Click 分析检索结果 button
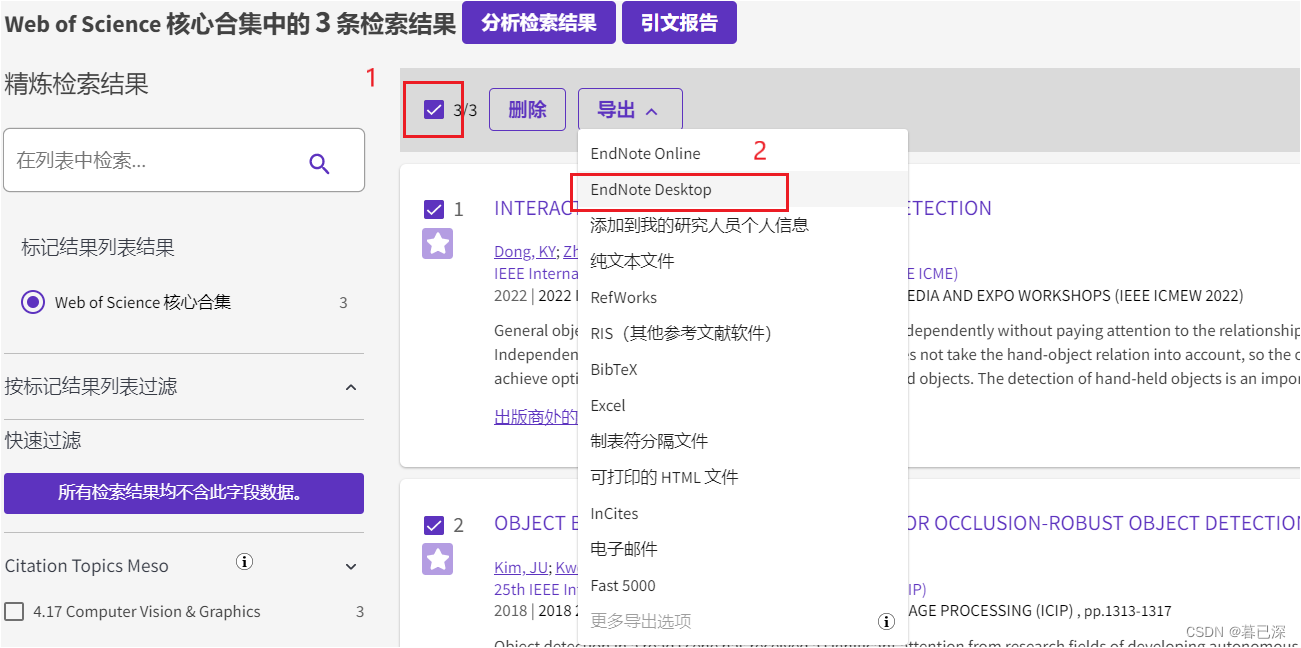This screenshot has width=1301, height=648. point(539,22)
